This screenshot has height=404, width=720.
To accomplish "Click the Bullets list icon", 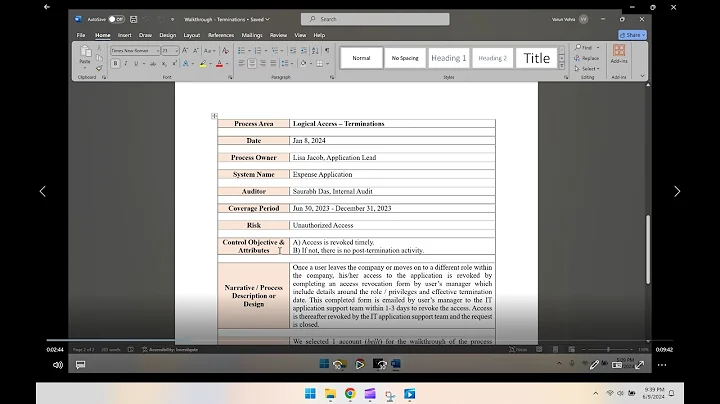I will [x=241, y=50].
